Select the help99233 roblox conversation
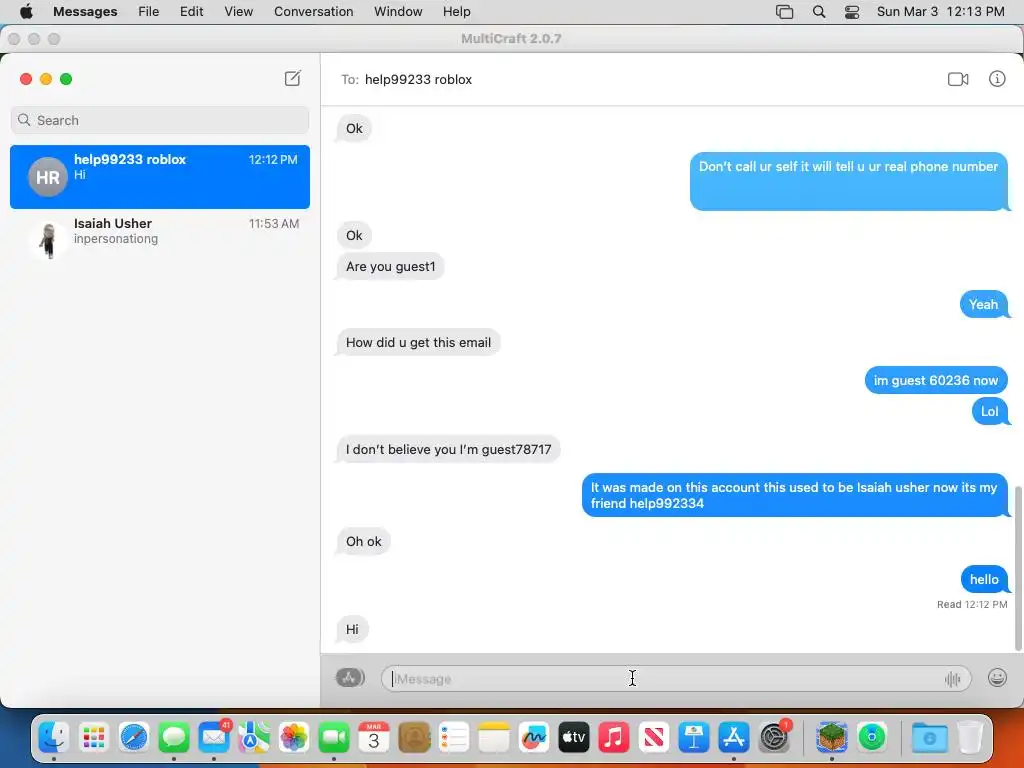Image resolution: width=1024 pixels, height=768 pixels. click(x=159, y=177)
